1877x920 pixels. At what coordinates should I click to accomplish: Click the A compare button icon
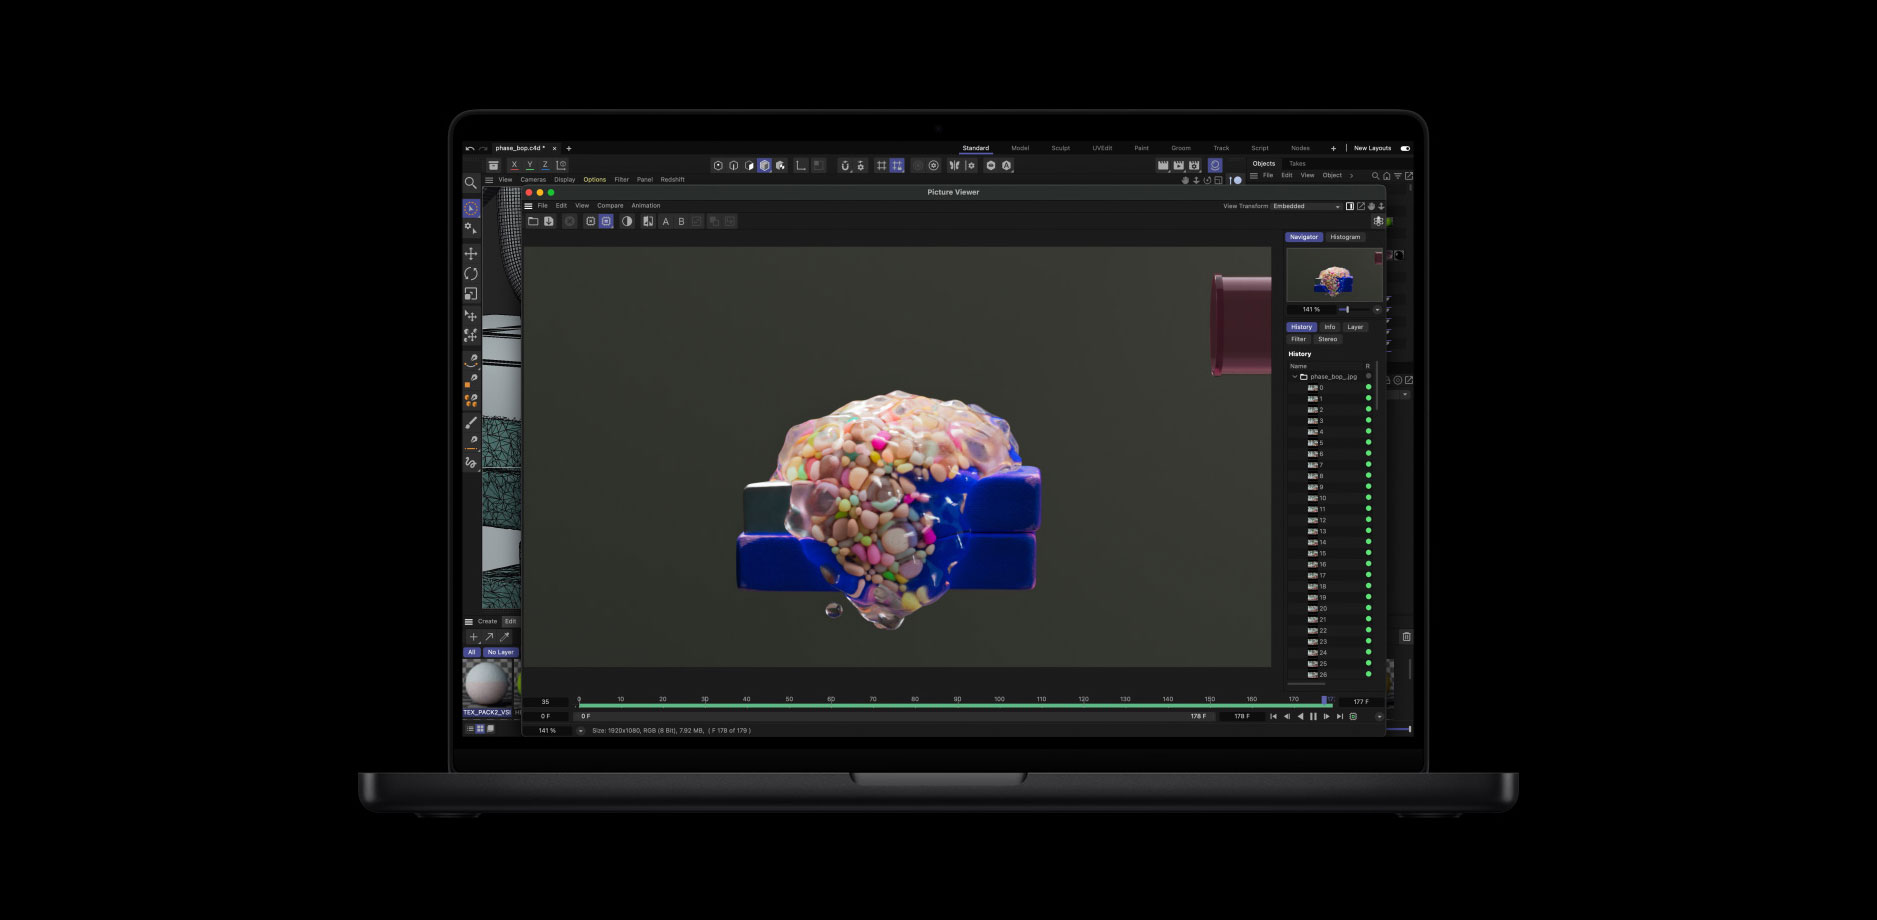point(666,221)
